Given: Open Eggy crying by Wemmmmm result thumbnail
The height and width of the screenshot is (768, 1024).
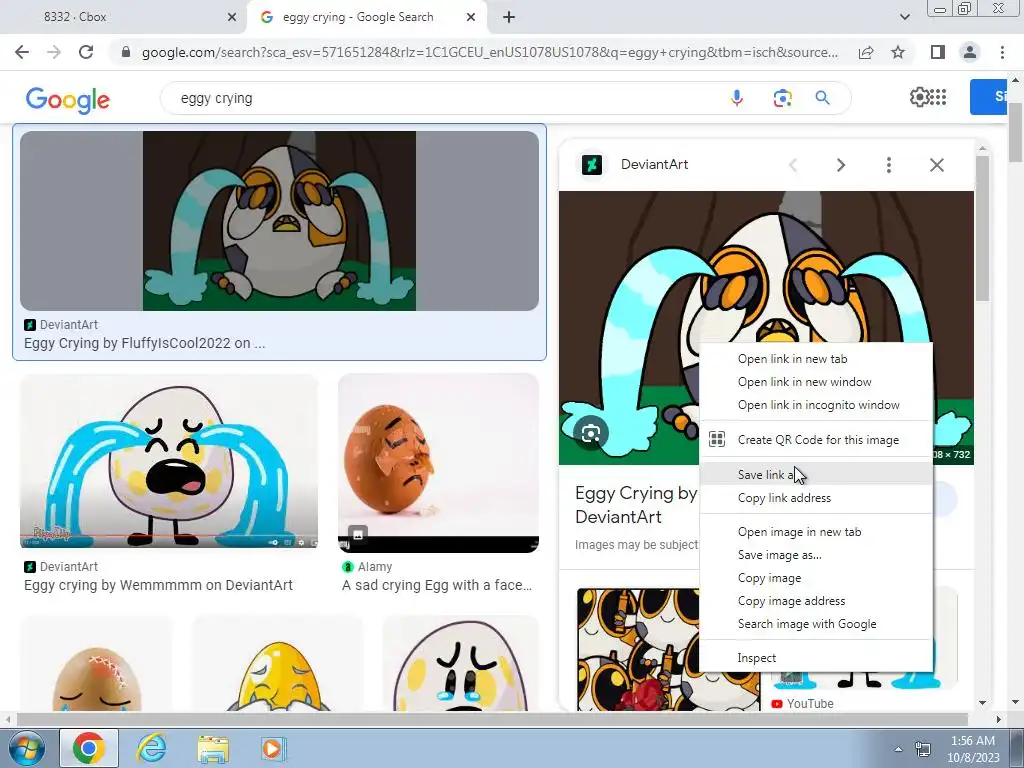Looking at the screenshot, I should point(169,461).
